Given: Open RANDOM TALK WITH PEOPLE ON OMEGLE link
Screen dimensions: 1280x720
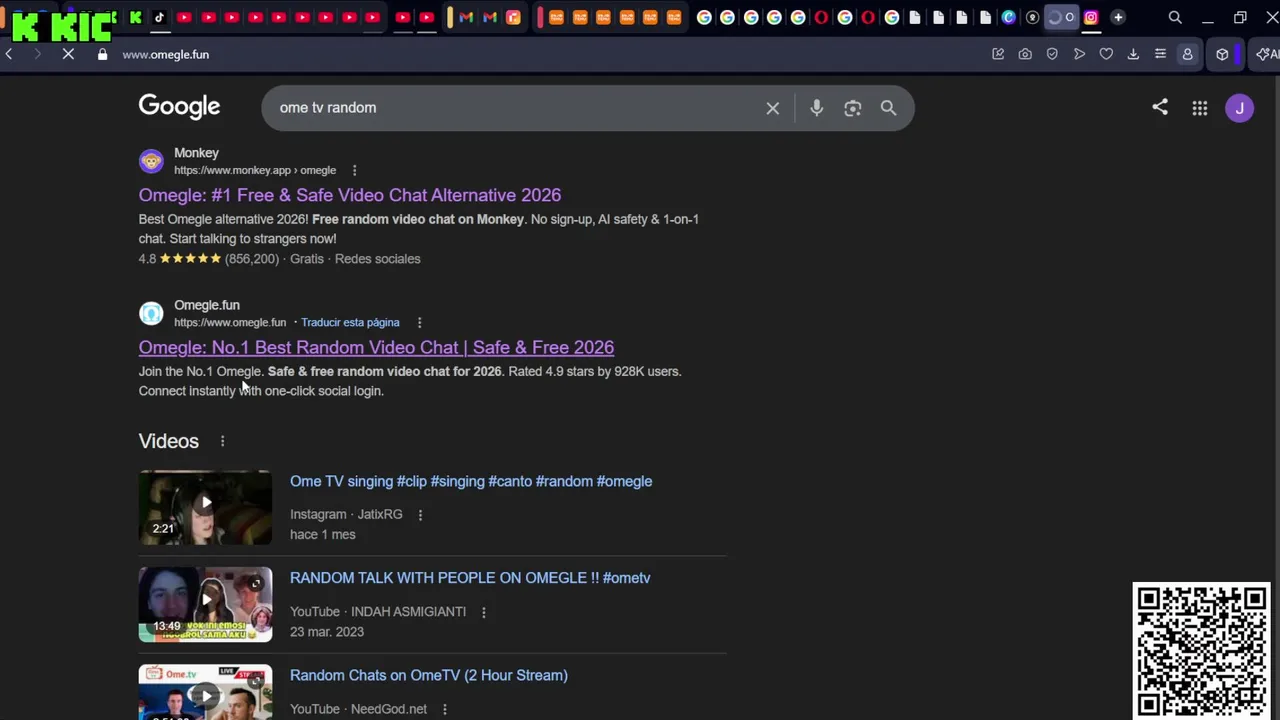Looking at the screenshot, I should pyautogui.click(x=470, y=578).
